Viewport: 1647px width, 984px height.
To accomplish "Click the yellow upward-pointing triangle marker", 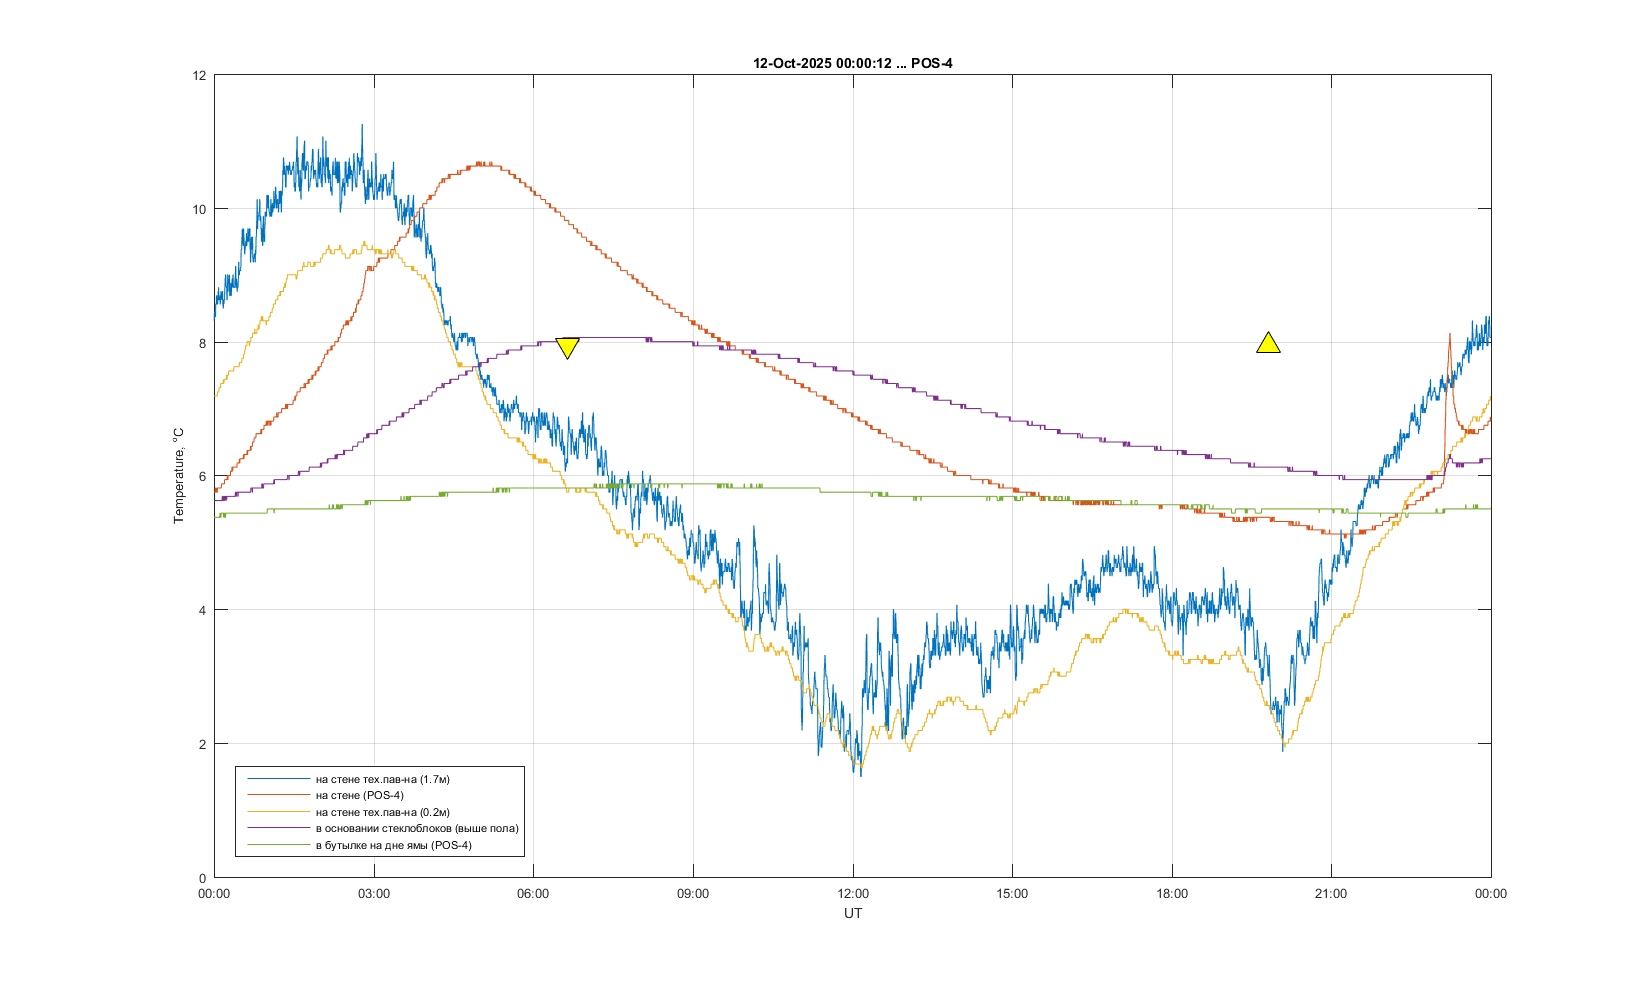I will [x=1268, y=344].
